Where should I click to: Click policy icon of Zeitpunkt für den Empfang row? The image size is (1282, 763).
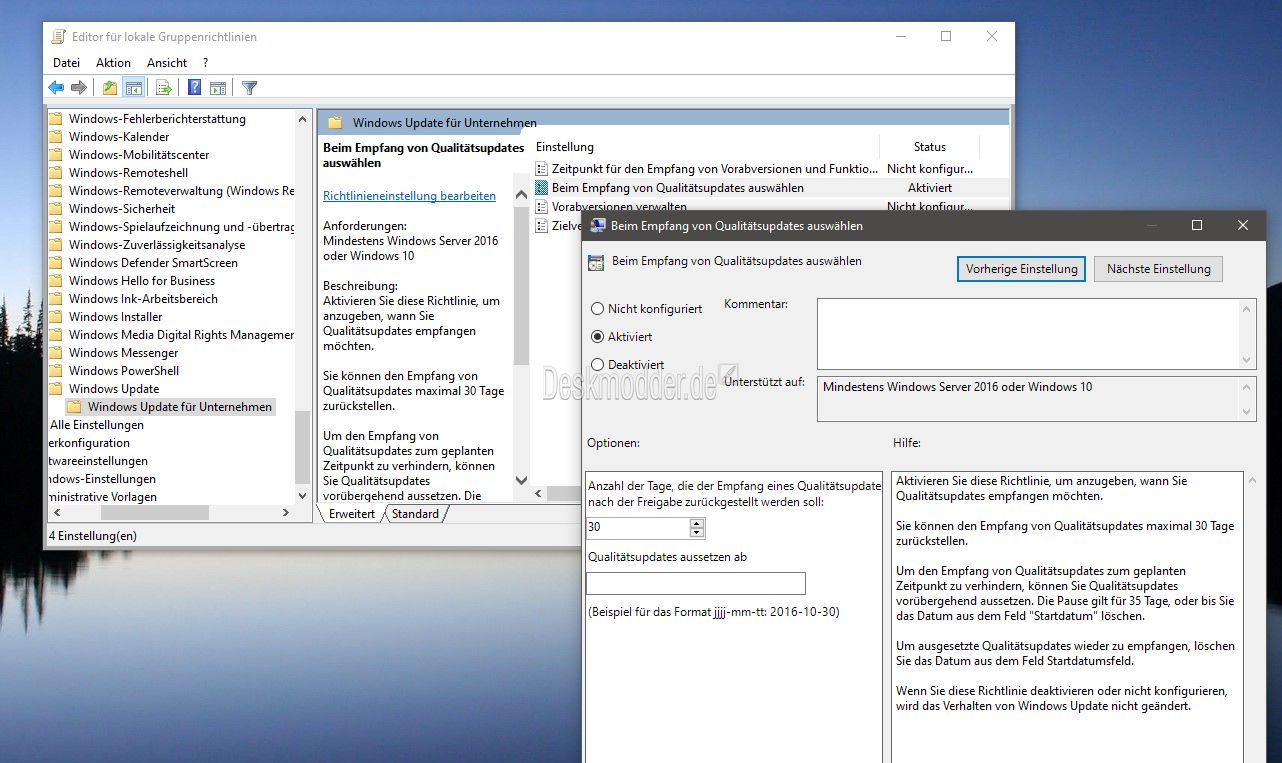pos(542,169)
